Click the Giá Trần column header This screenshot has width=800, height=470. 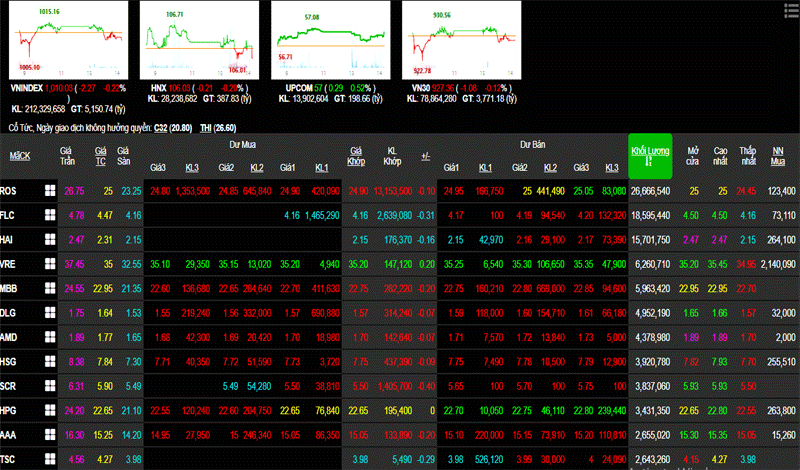67,156
